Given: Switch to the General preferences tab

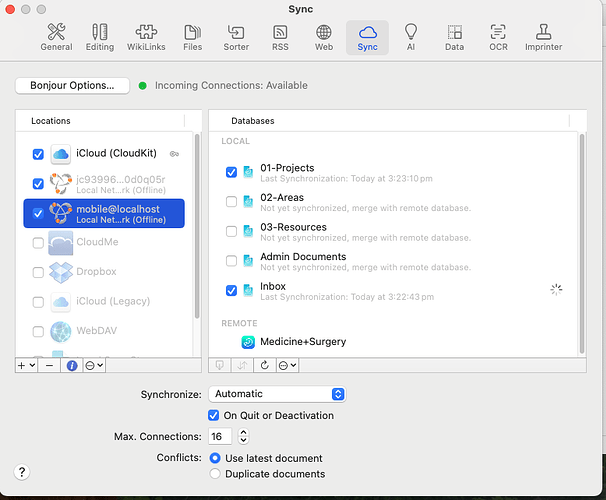Looking at the screenshot, I should pyautogui.click(x=56, y=37).
